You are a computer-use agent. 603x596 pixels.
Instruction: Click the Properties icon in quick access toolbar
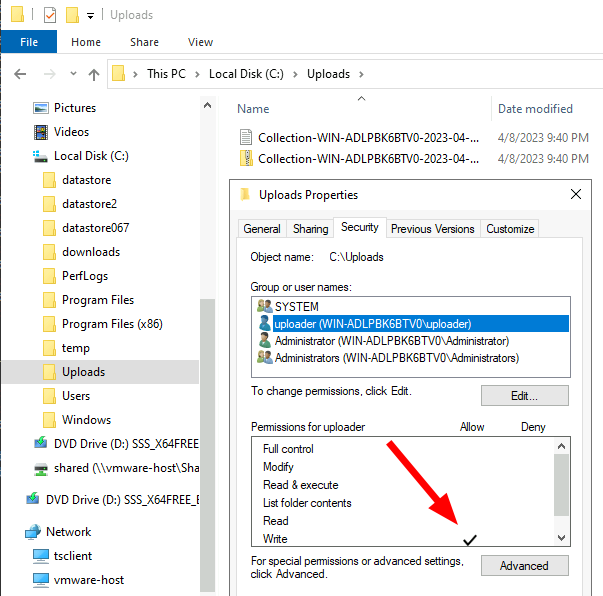[x=48, y=15]
